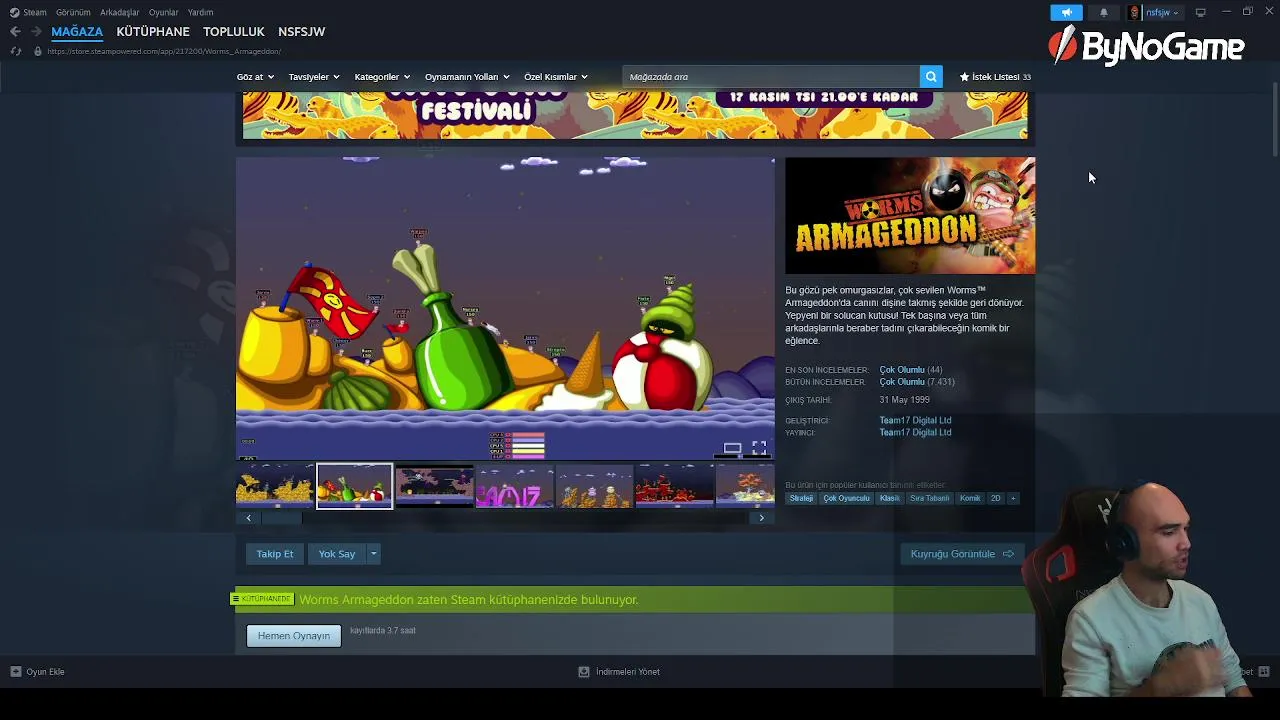Click the KÜTÜPHANEDE library badge
This screenshot has width=1280, height=720.
[262, 599]
